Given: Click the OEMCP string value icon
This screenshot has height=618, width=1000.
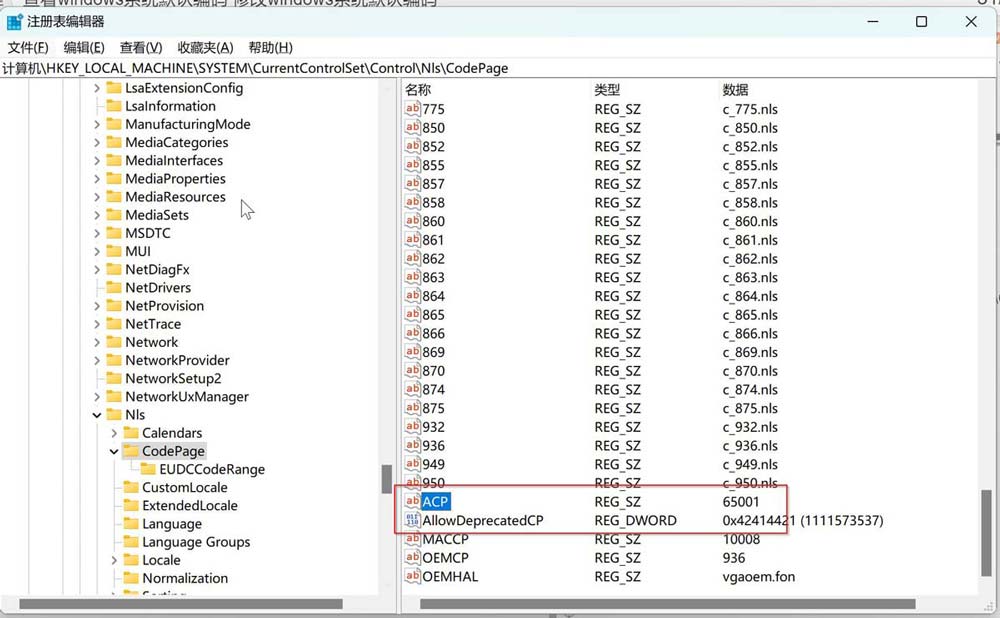Looking at the screenshot, I should pyautogui.click(x=412, y=558).
